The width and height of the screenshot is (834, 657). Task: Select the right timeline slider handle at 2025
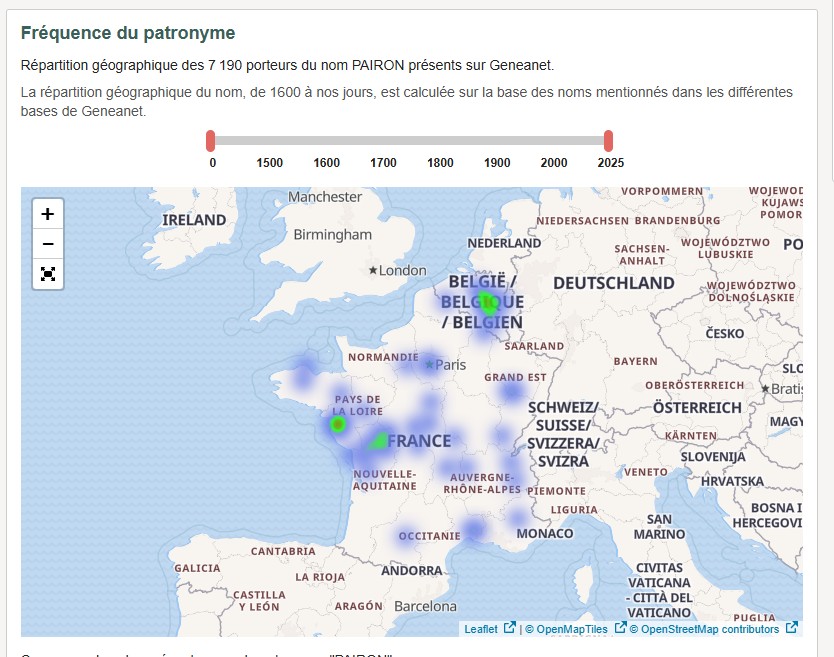pyautogui.click(x=608, y=141)
